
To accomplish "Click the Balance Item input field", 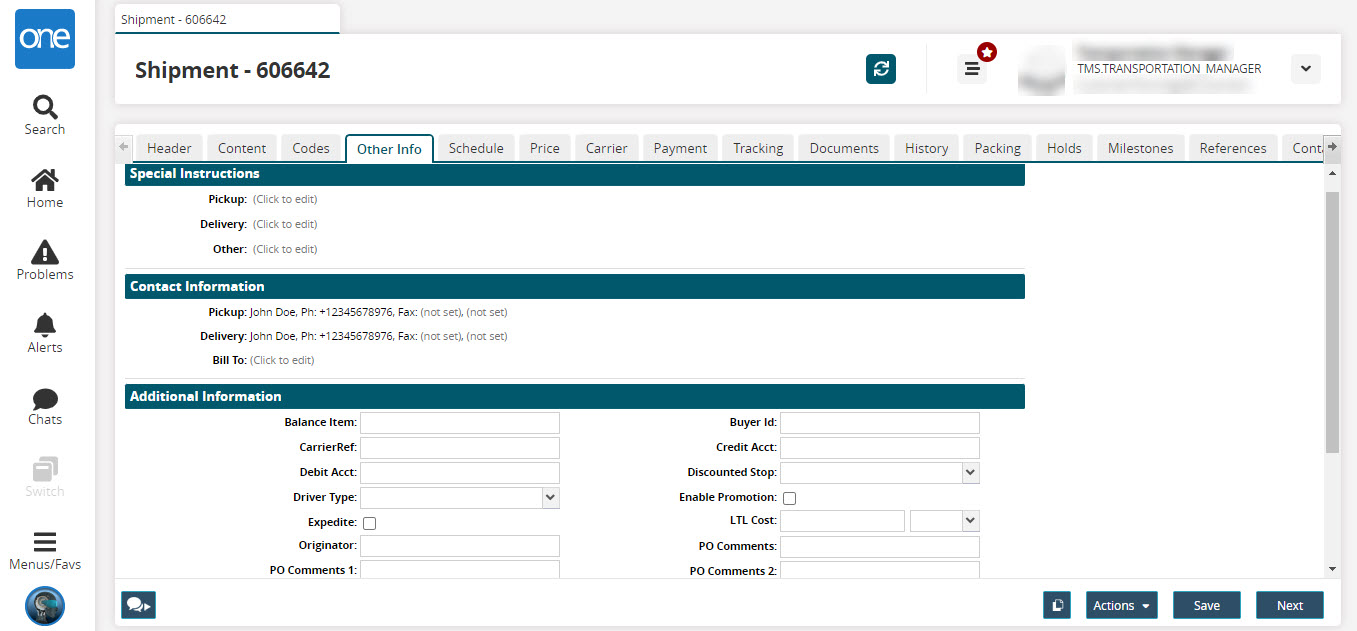I will click(459, 423).
